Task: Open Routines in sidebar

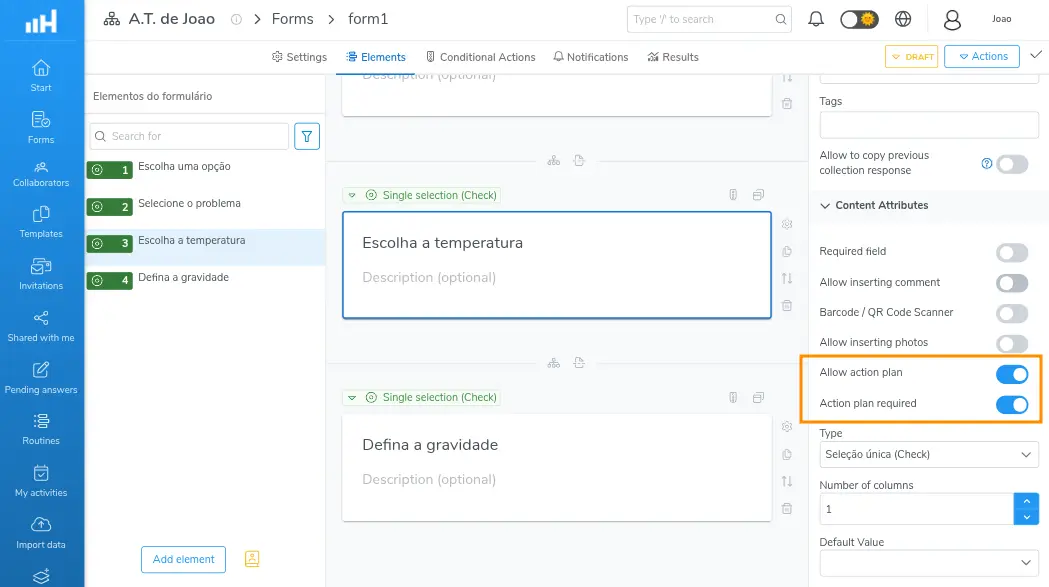Action: (41, 430)
